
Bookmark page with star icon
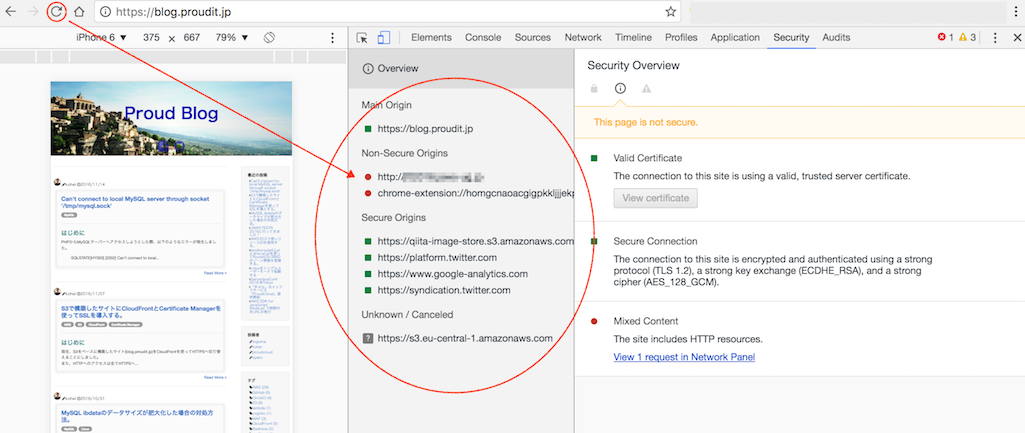(670, 11)
